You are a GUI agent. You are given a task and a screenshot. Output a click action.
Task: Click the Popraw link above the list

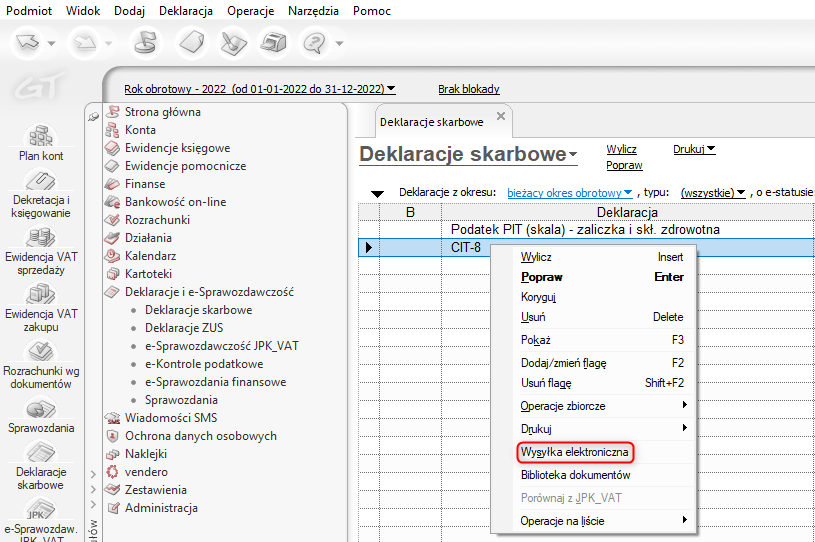(x=624, y=165)
